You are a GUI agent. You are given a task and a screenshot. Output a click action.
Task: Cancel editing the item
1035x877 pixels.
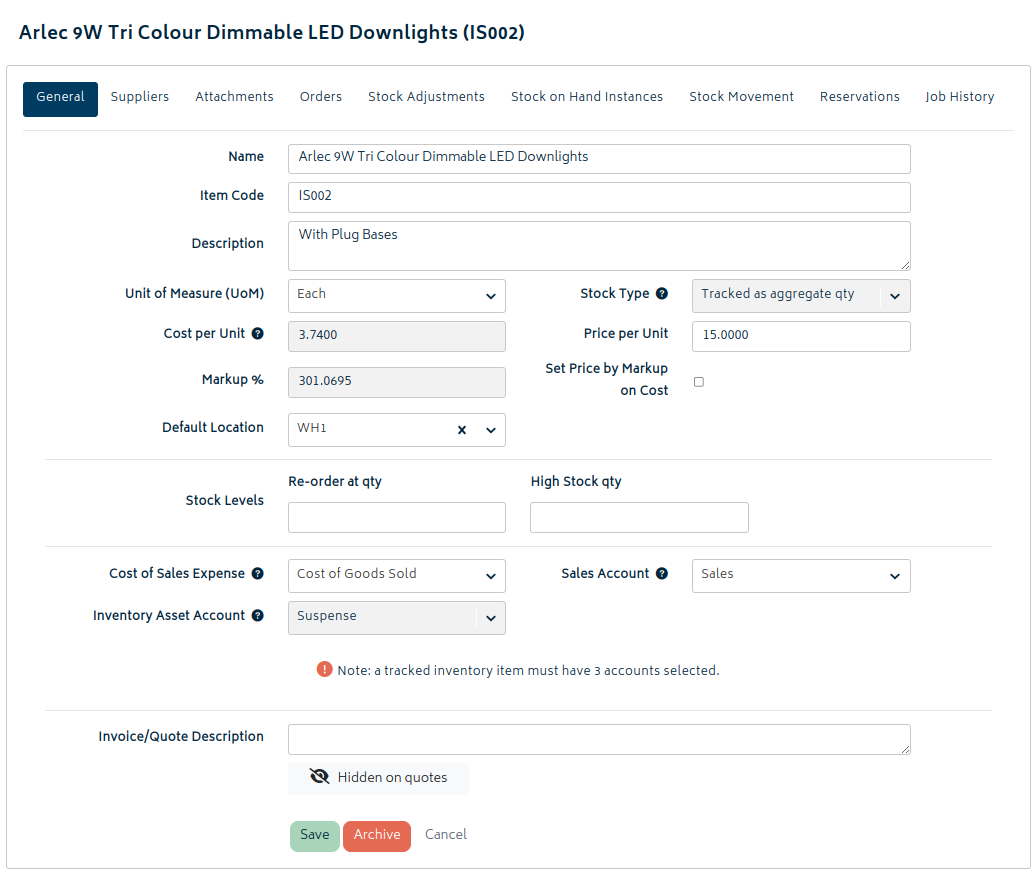(x=446, y=835)
